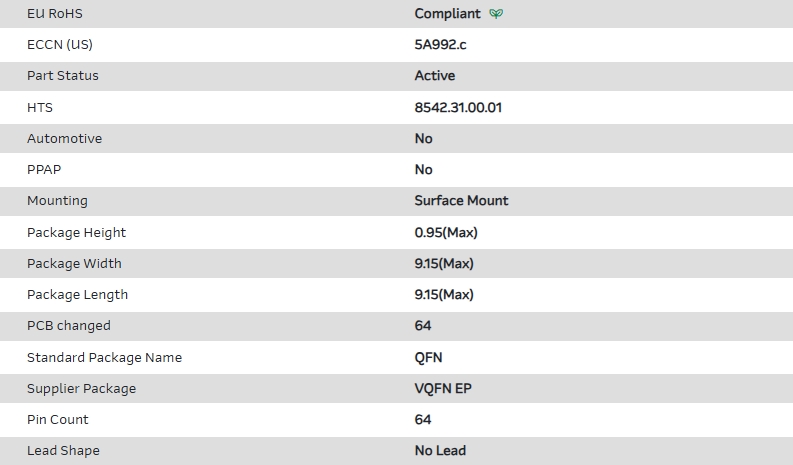Screen dimensions: 793x465
Task: Click the Mounting row label
Action: coord(57,201)
